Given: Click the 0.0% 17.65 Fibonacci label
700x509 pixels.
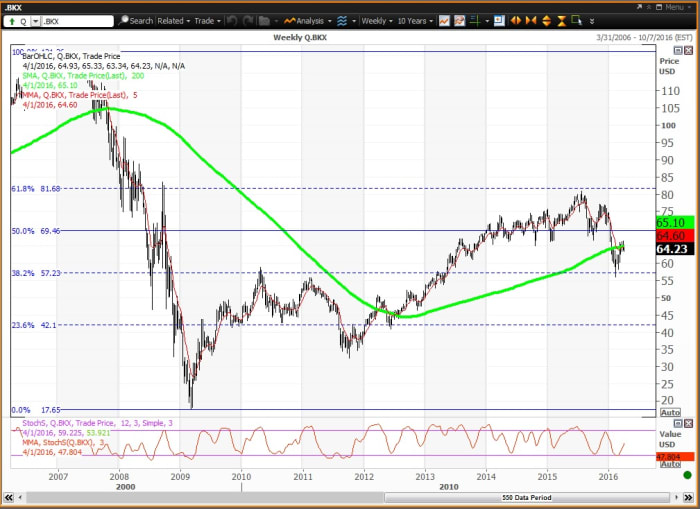Looking at the screenshot, I should (x=36, y=410).
